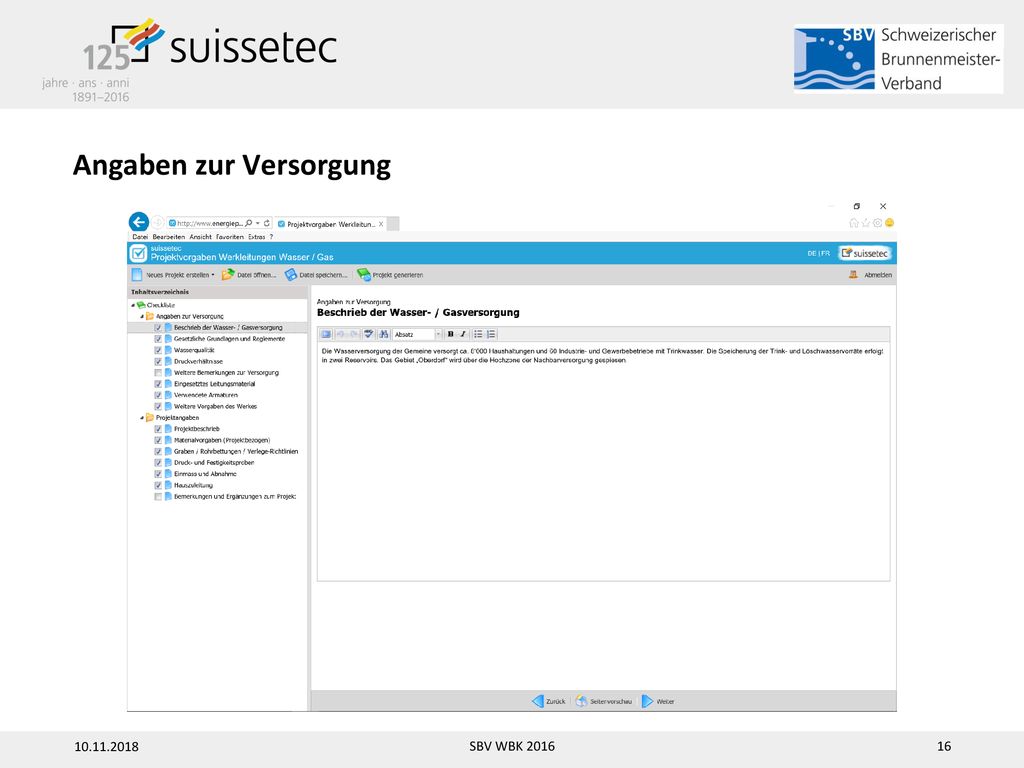Open the Extras menu
This screenshot has height=768, width=1024.
pos(257,237)
